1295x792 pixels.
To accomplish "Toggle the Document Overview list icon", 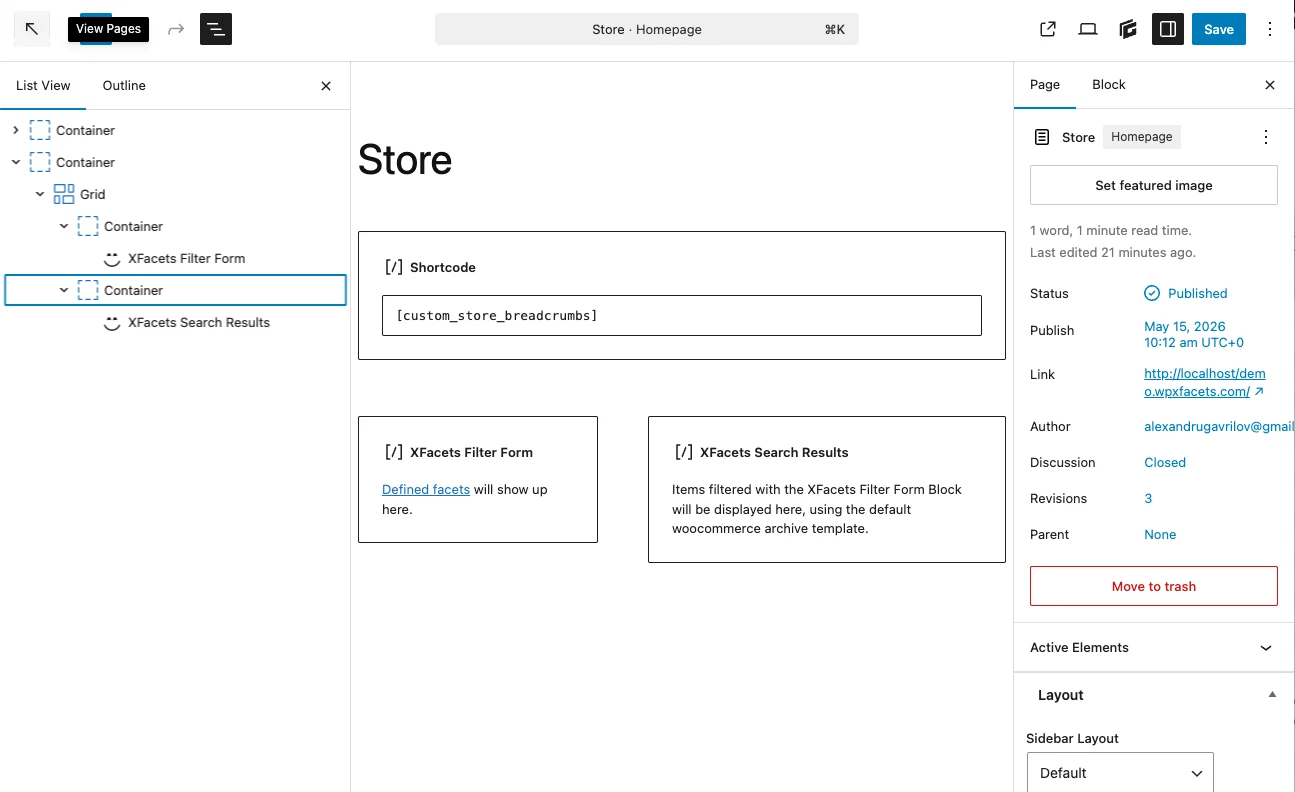I will (216, 29).
